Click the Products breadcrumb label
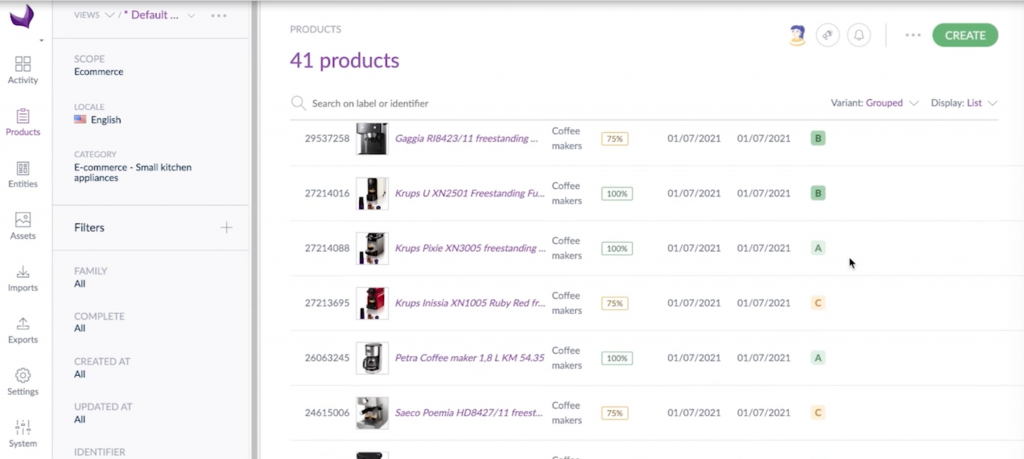Screen dimensions: 1024x459 [x=315, y=29]
